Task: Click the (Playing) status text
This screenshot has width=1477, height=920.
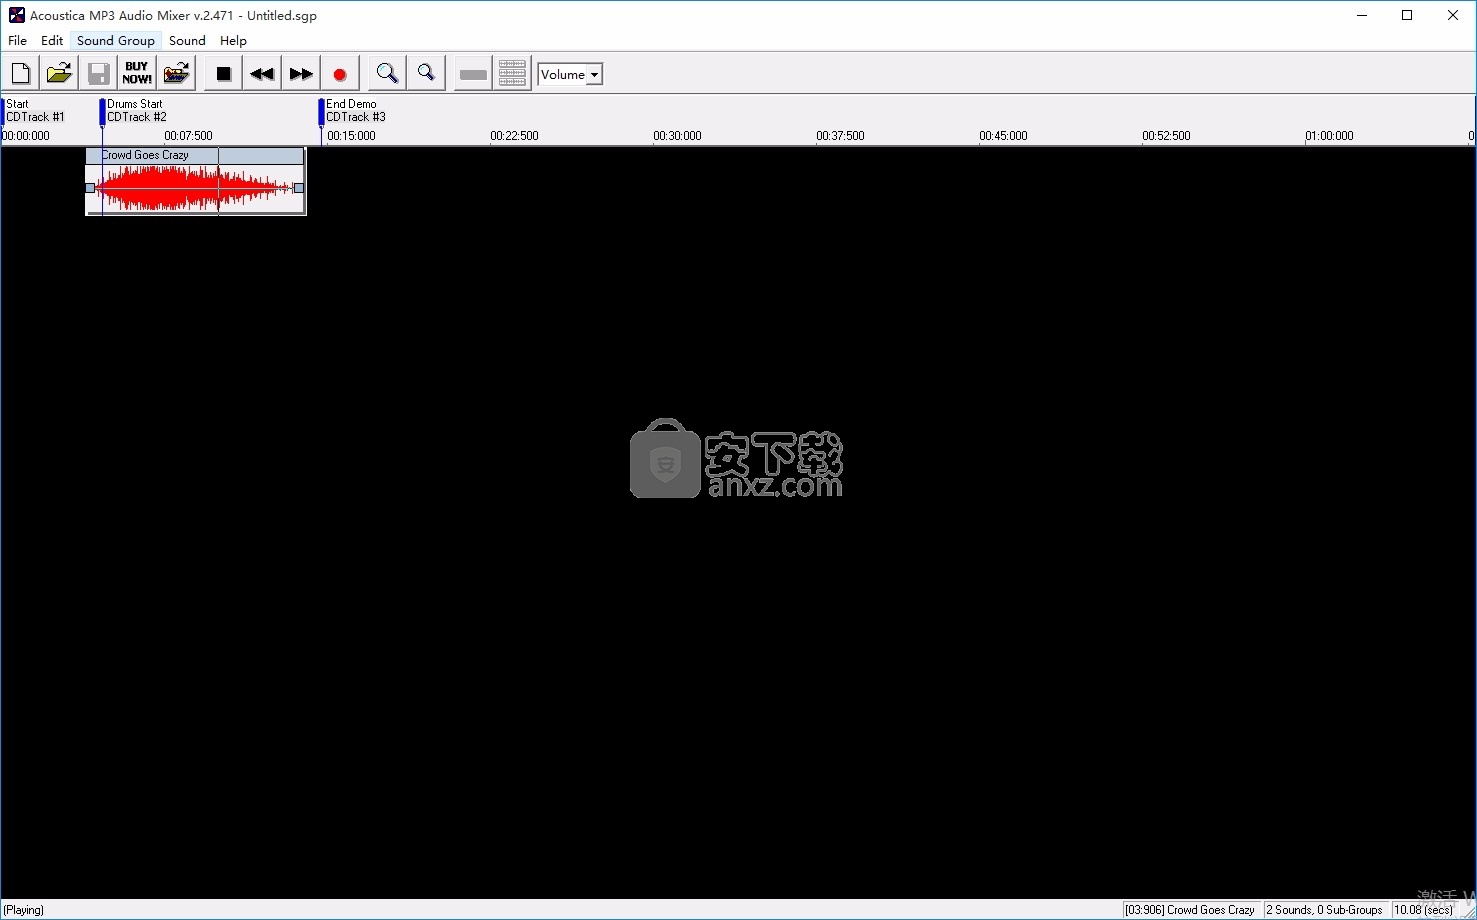Action: click(24, 910)
